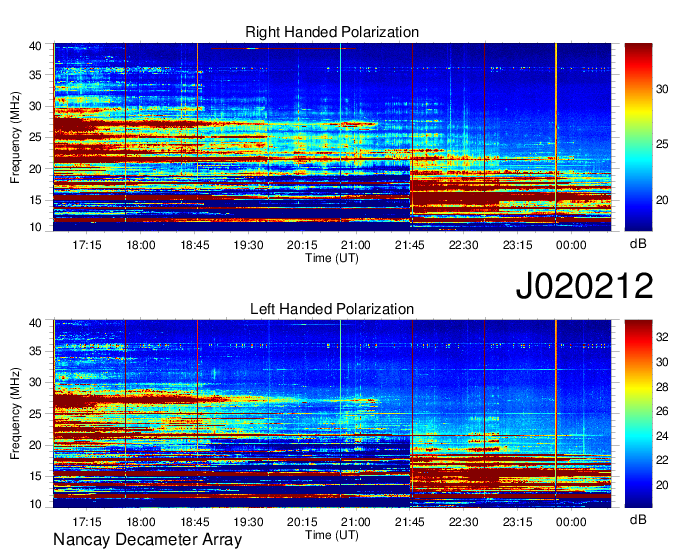
Task: Click 25 MHz tick on Right Handed plot
Action: click(x=35, y=137)
